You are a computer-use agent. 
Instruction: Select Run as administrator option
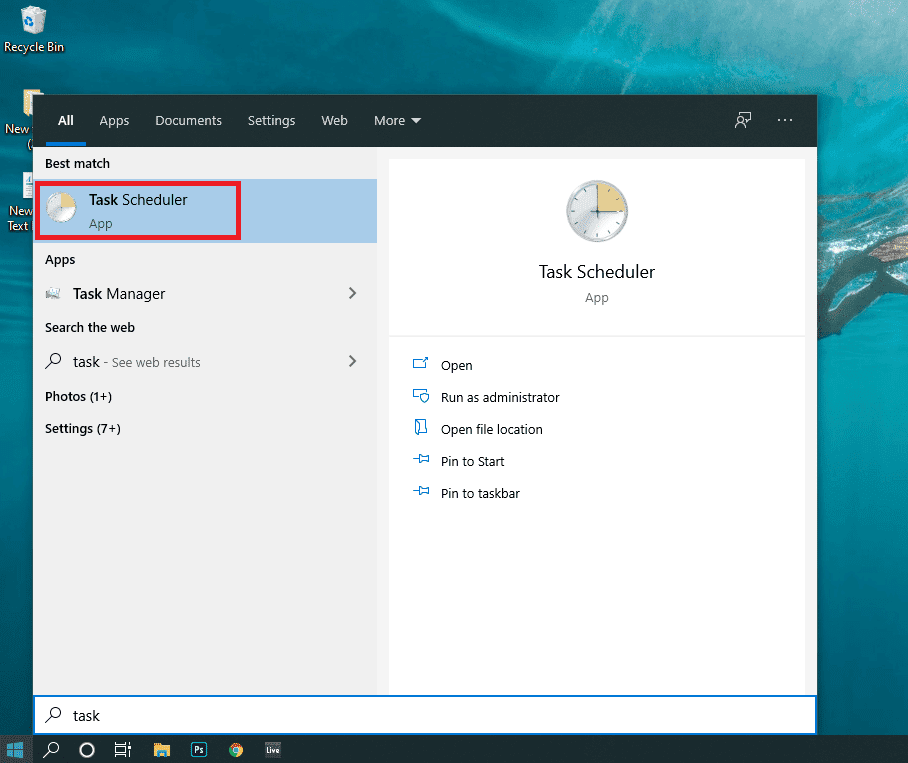[x=500, y=397]
